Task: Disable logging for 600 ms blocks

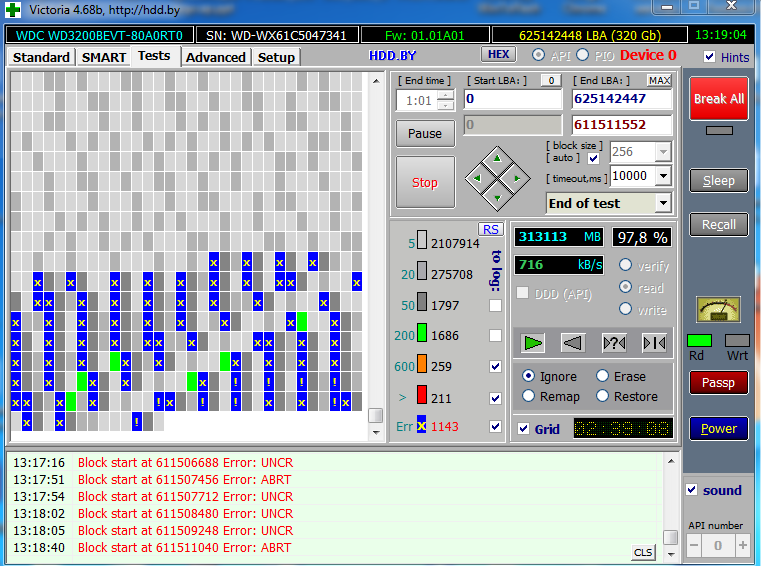Action: click(495, 366)
